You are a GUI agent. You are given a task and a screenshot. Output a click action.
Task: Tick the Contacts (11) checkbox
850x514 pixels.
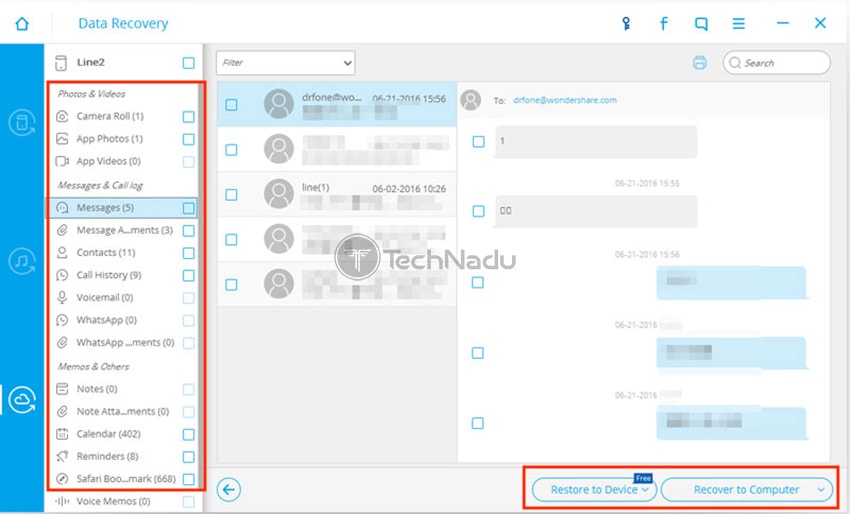[189, 253]
